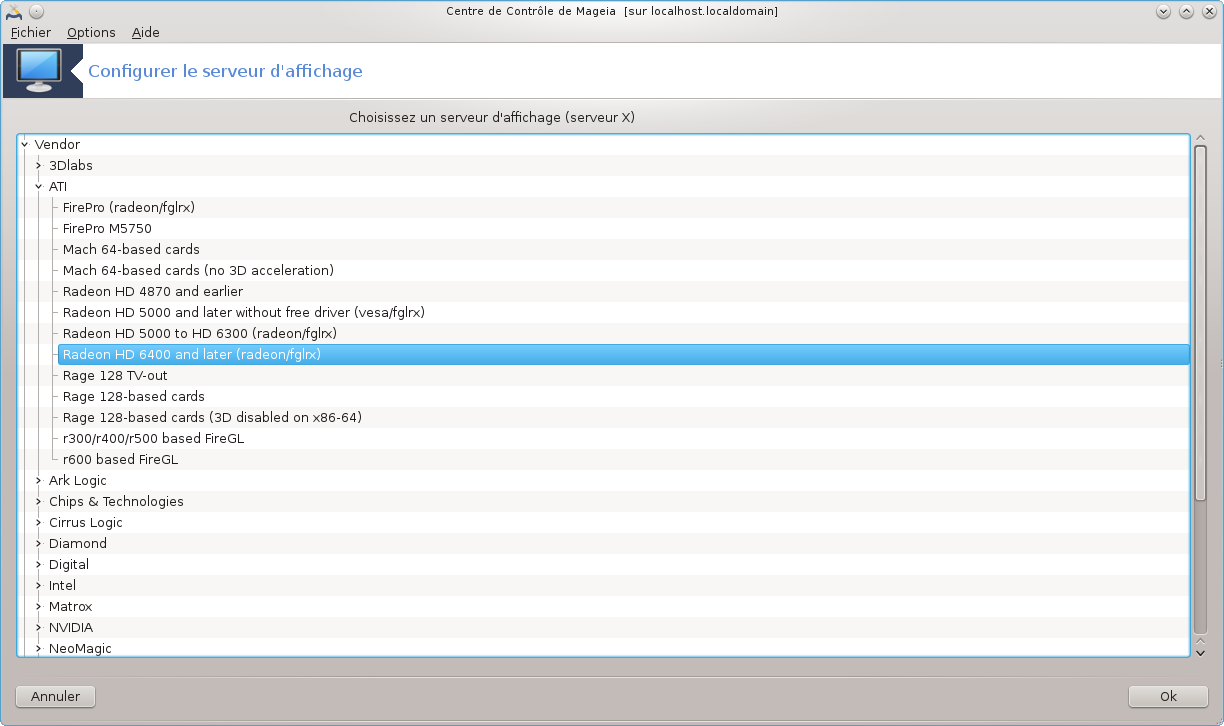The height and width of the screenshot is (726, 1224).
Task: Click the Ark Logic label
Action: [x=78, y=481]
